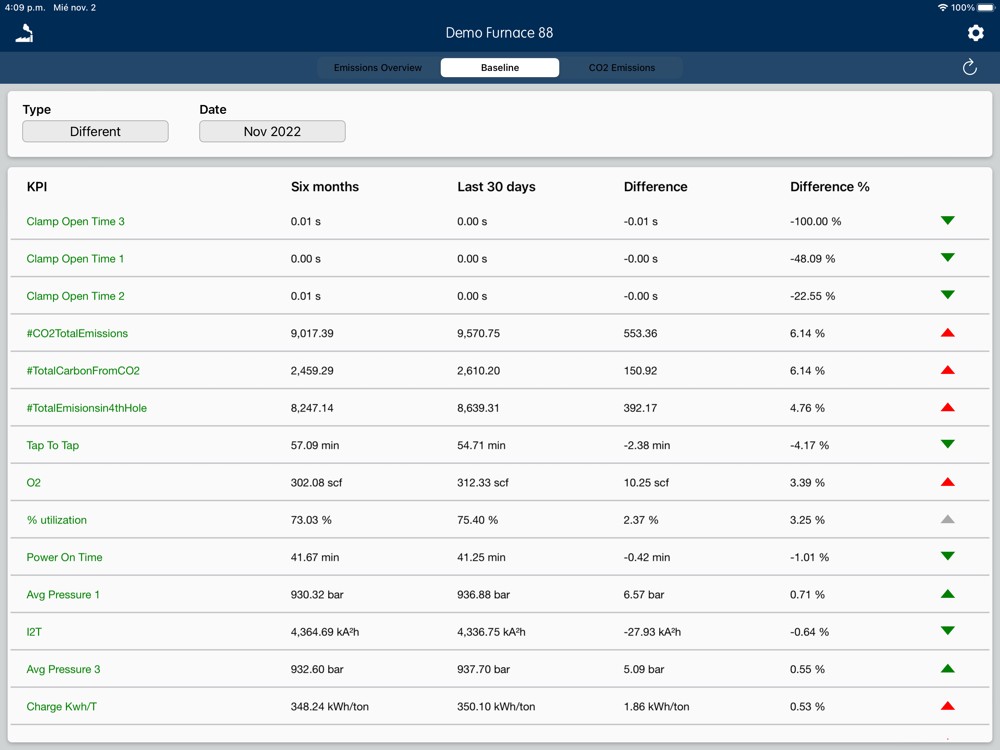Open the #TotalCarbonFromCO2 KPI link
Viewport: 1000px width, 750px height.
83,371
